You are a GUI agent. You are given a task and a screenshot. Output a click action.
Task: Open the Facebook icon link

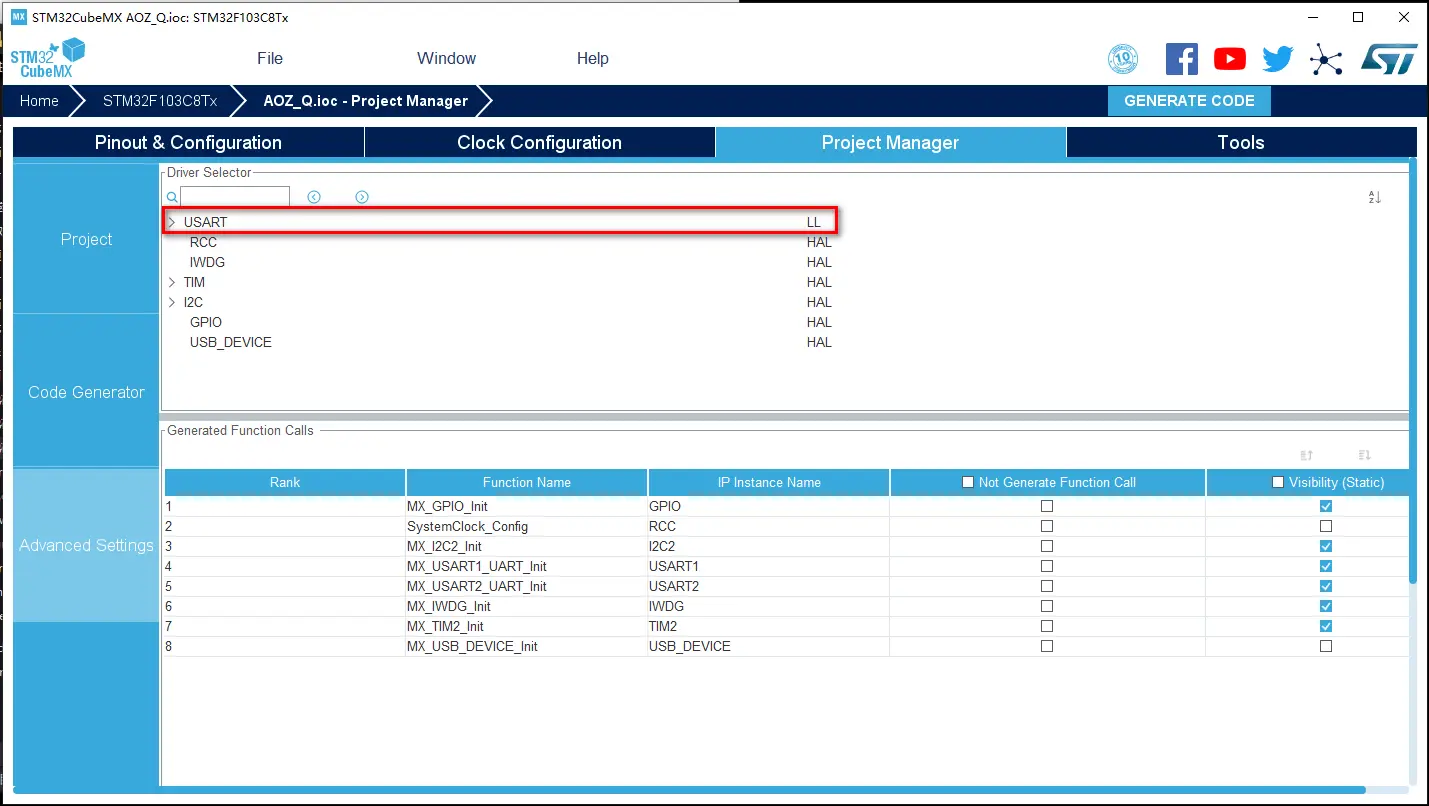(1182, 59)
